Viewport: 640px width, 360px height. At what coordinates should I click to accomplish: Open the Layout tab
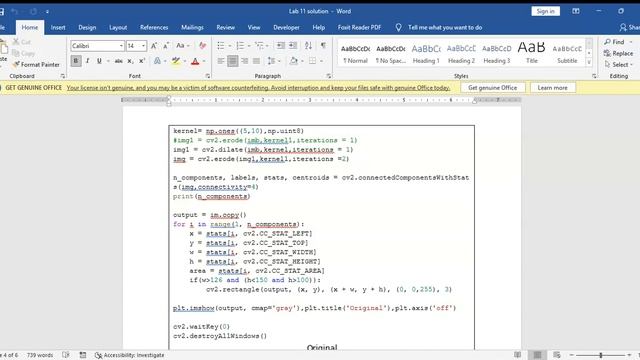pos(118,27)
